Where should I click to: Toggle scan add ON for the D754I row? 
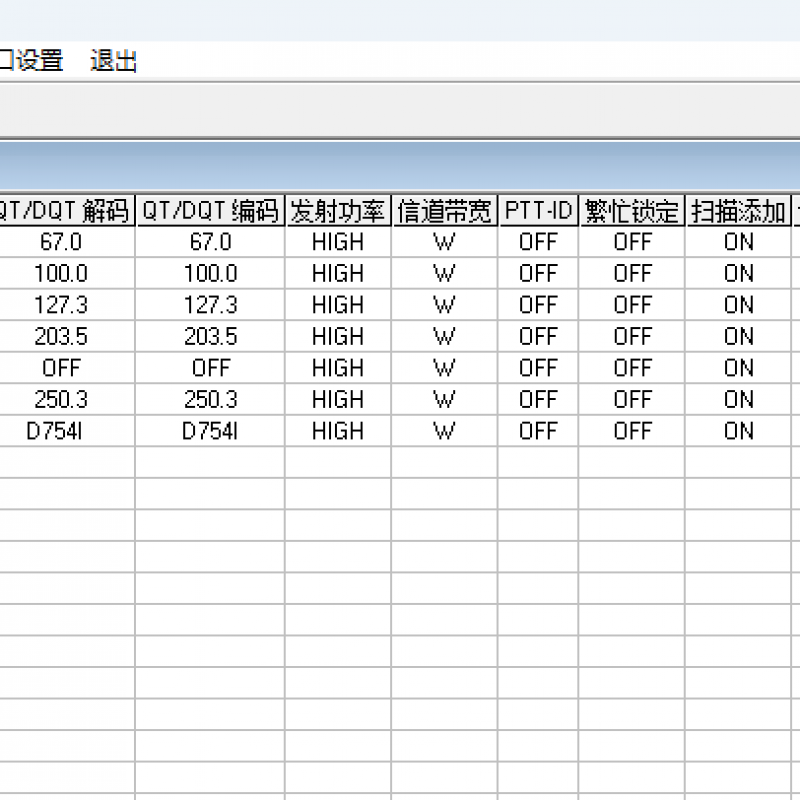[738, 431]
